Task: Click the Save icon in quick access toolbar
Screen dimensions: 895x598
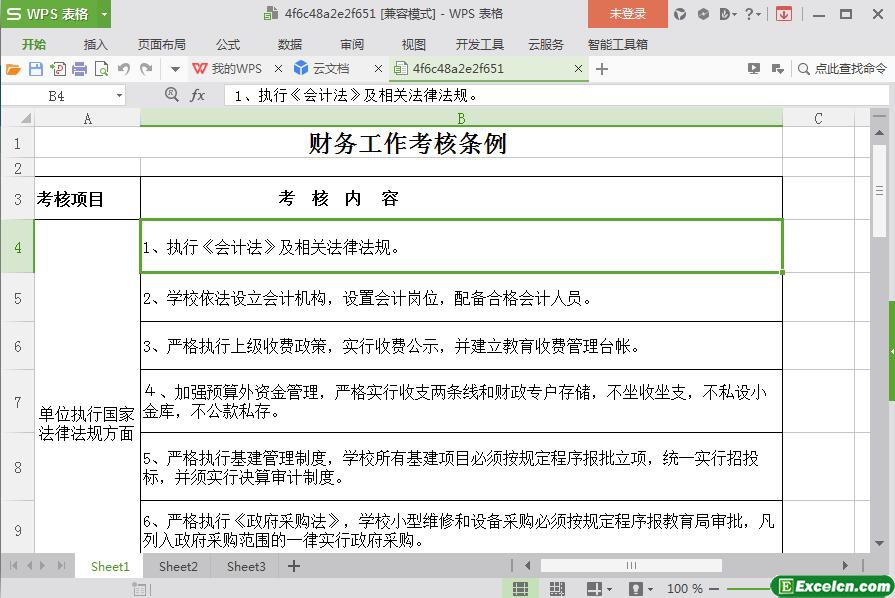Action: tap(36, 69)
